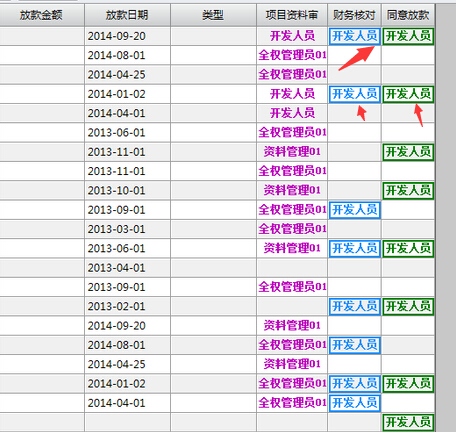The height and width of the screenshot is (432, 456).
Task: Click the 放款金额 column header
Action: pyautogui.click(x=41, y=15)
